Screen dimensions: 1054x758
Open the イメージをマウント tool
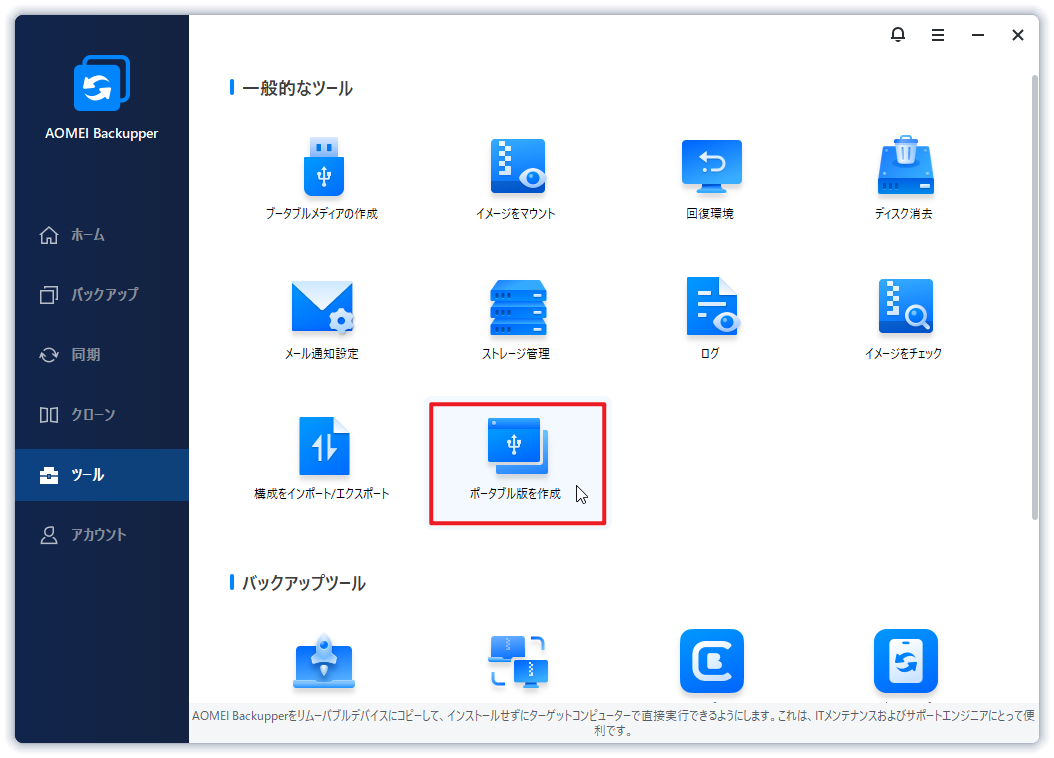[516, 179]
